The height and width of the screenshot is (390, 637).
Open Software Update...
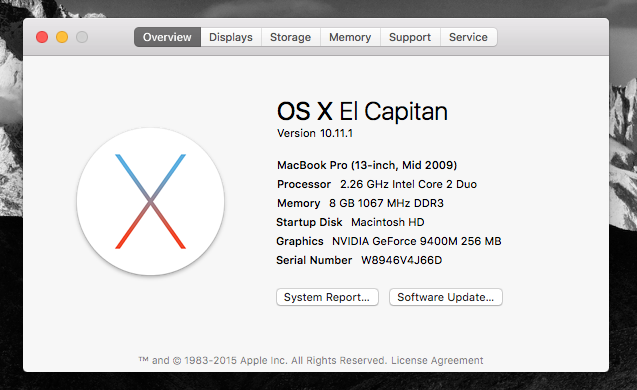tap(446, 297)
